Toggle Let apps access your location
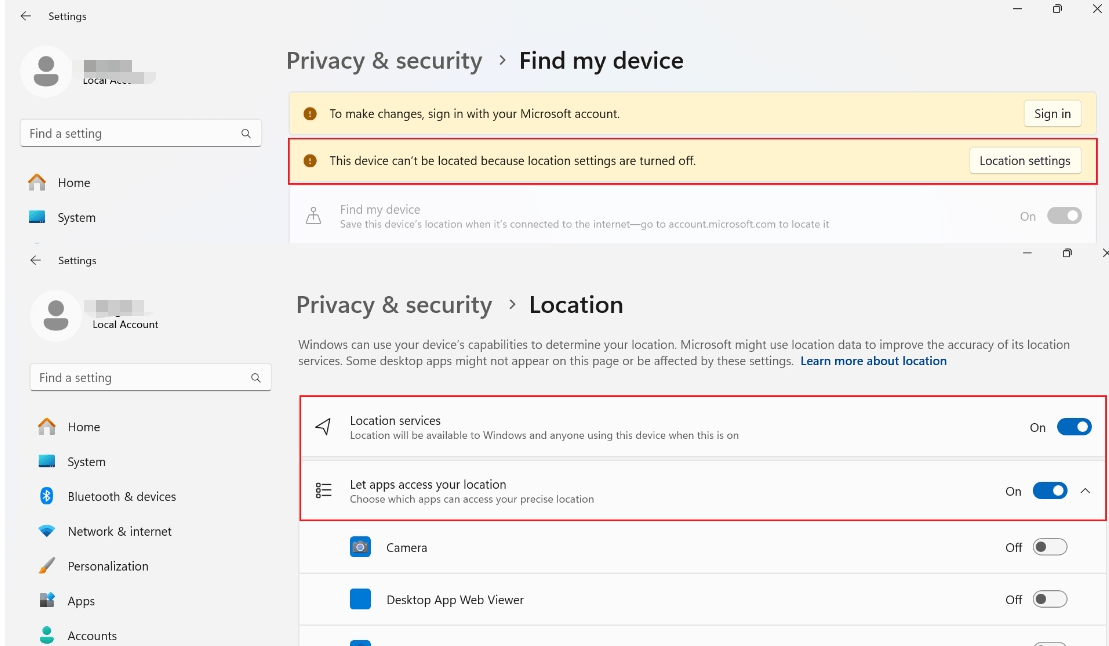Viewport: 1109px width, 646px height. pyautogui.click(x=1050, y=491)
